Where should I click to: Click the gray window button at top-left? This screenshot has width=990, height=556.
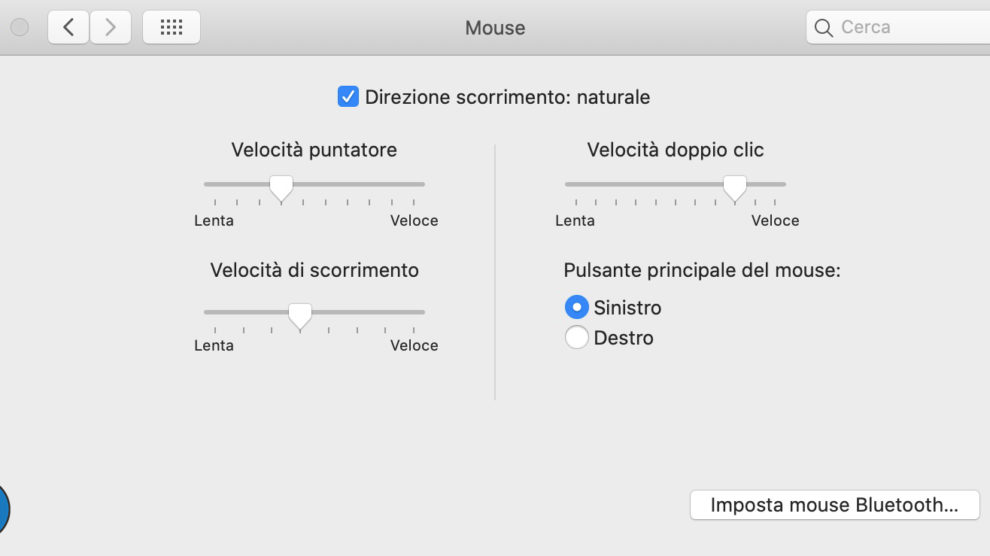pos(19,27)
